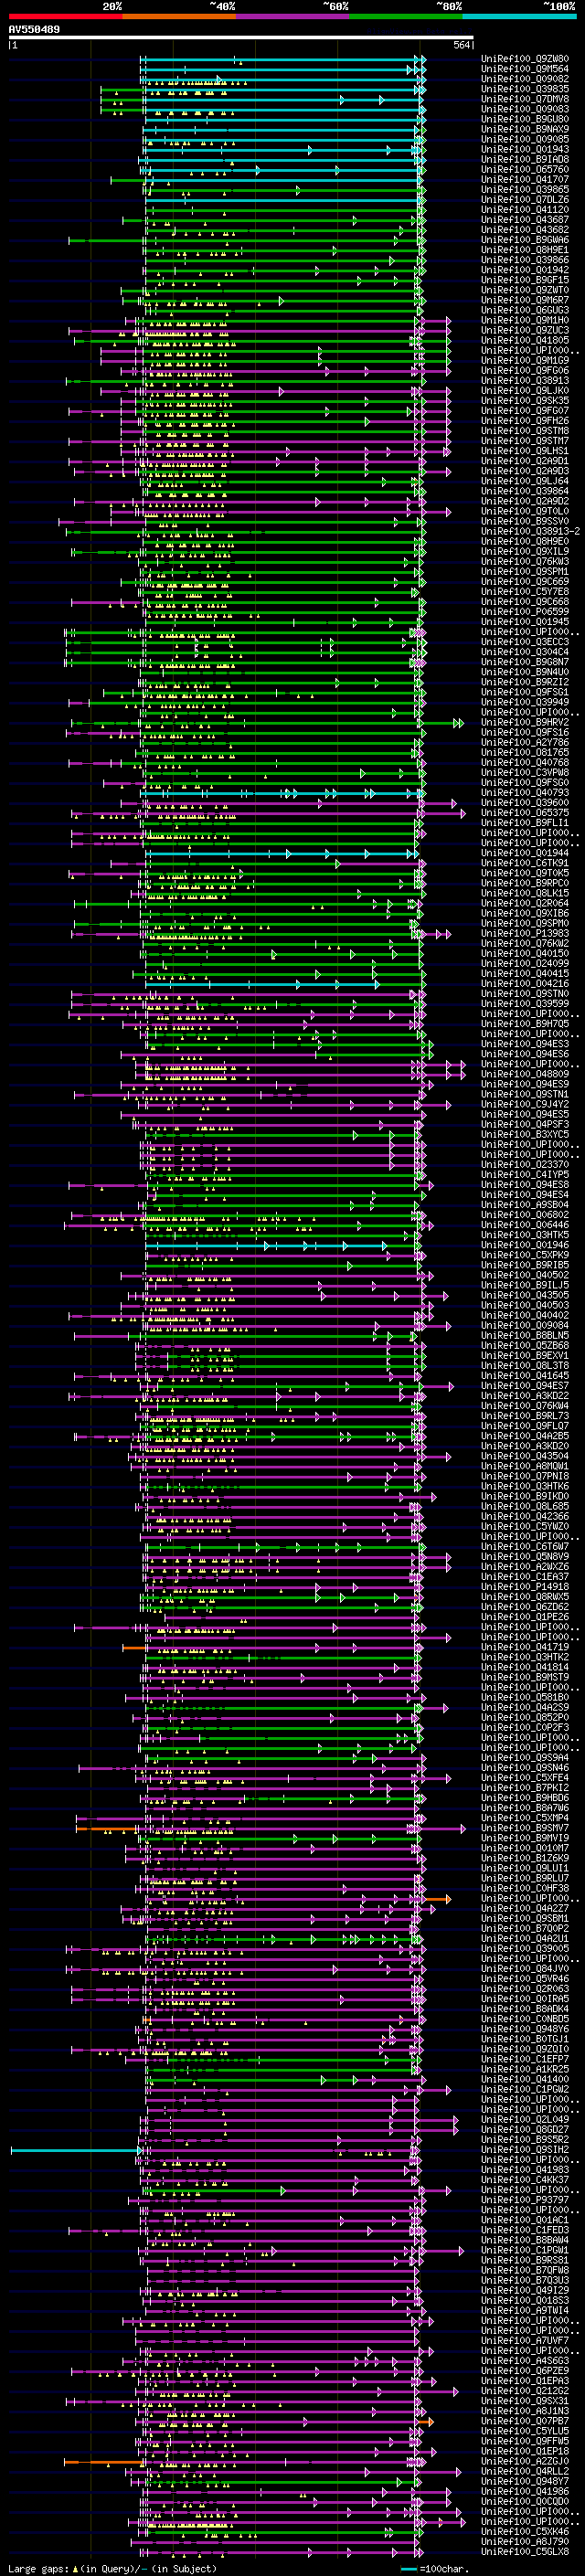
Task: Select the UniRef100_P06599 row label
Action: point(525,612)
